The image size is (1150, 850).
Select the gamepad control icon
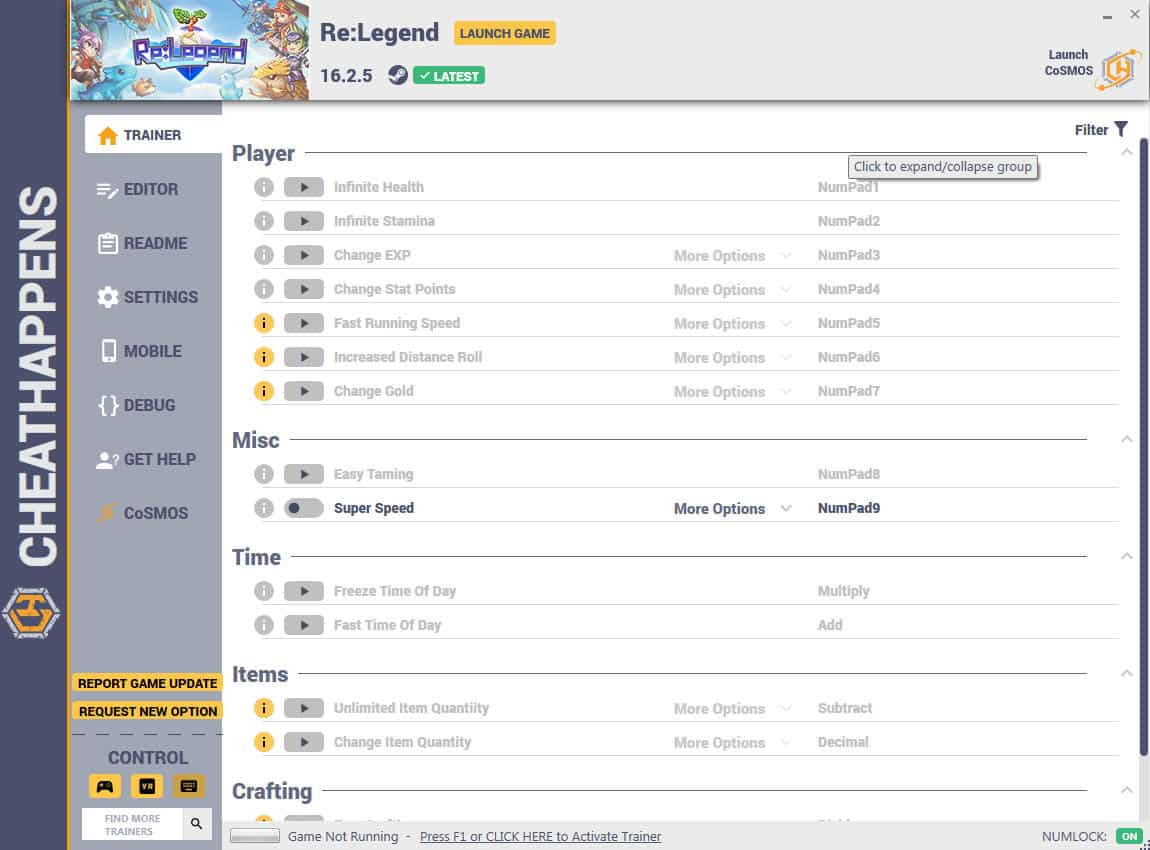(105, 786)
